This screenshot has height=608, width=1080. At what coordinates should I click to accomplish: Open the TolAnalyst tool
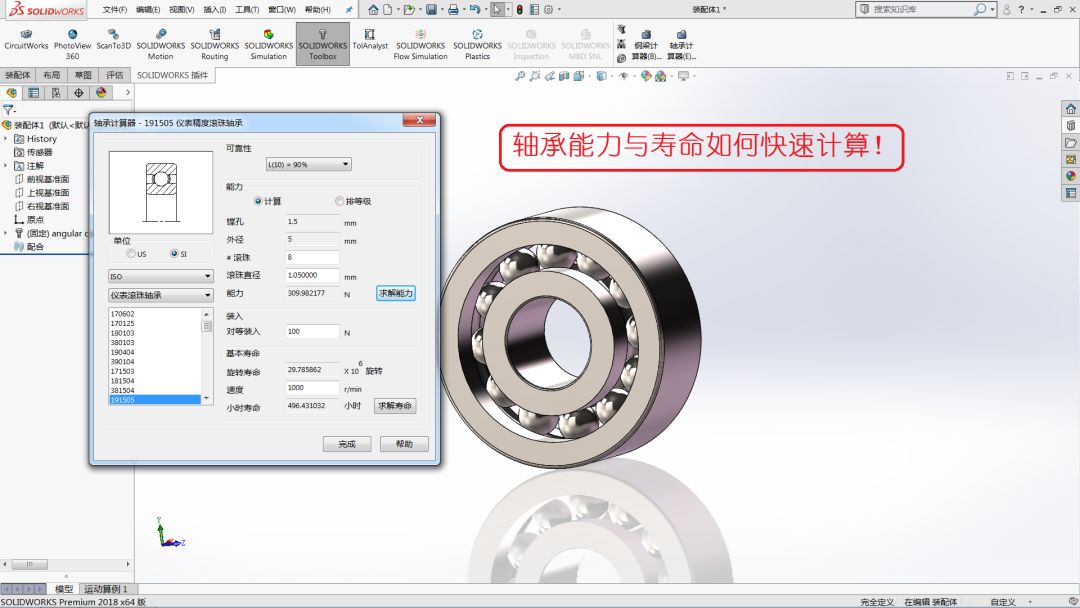[x=370, y=44]
